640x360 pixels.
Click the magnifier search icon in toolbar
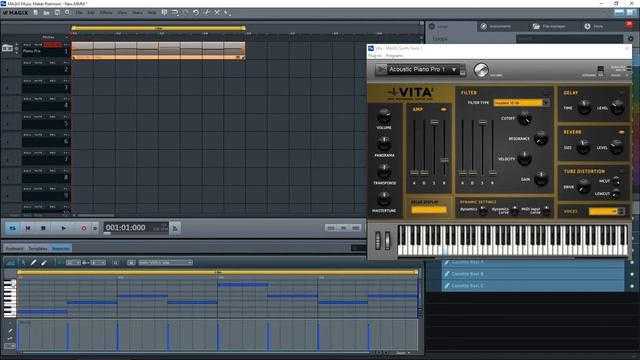(x=67, y=13)
